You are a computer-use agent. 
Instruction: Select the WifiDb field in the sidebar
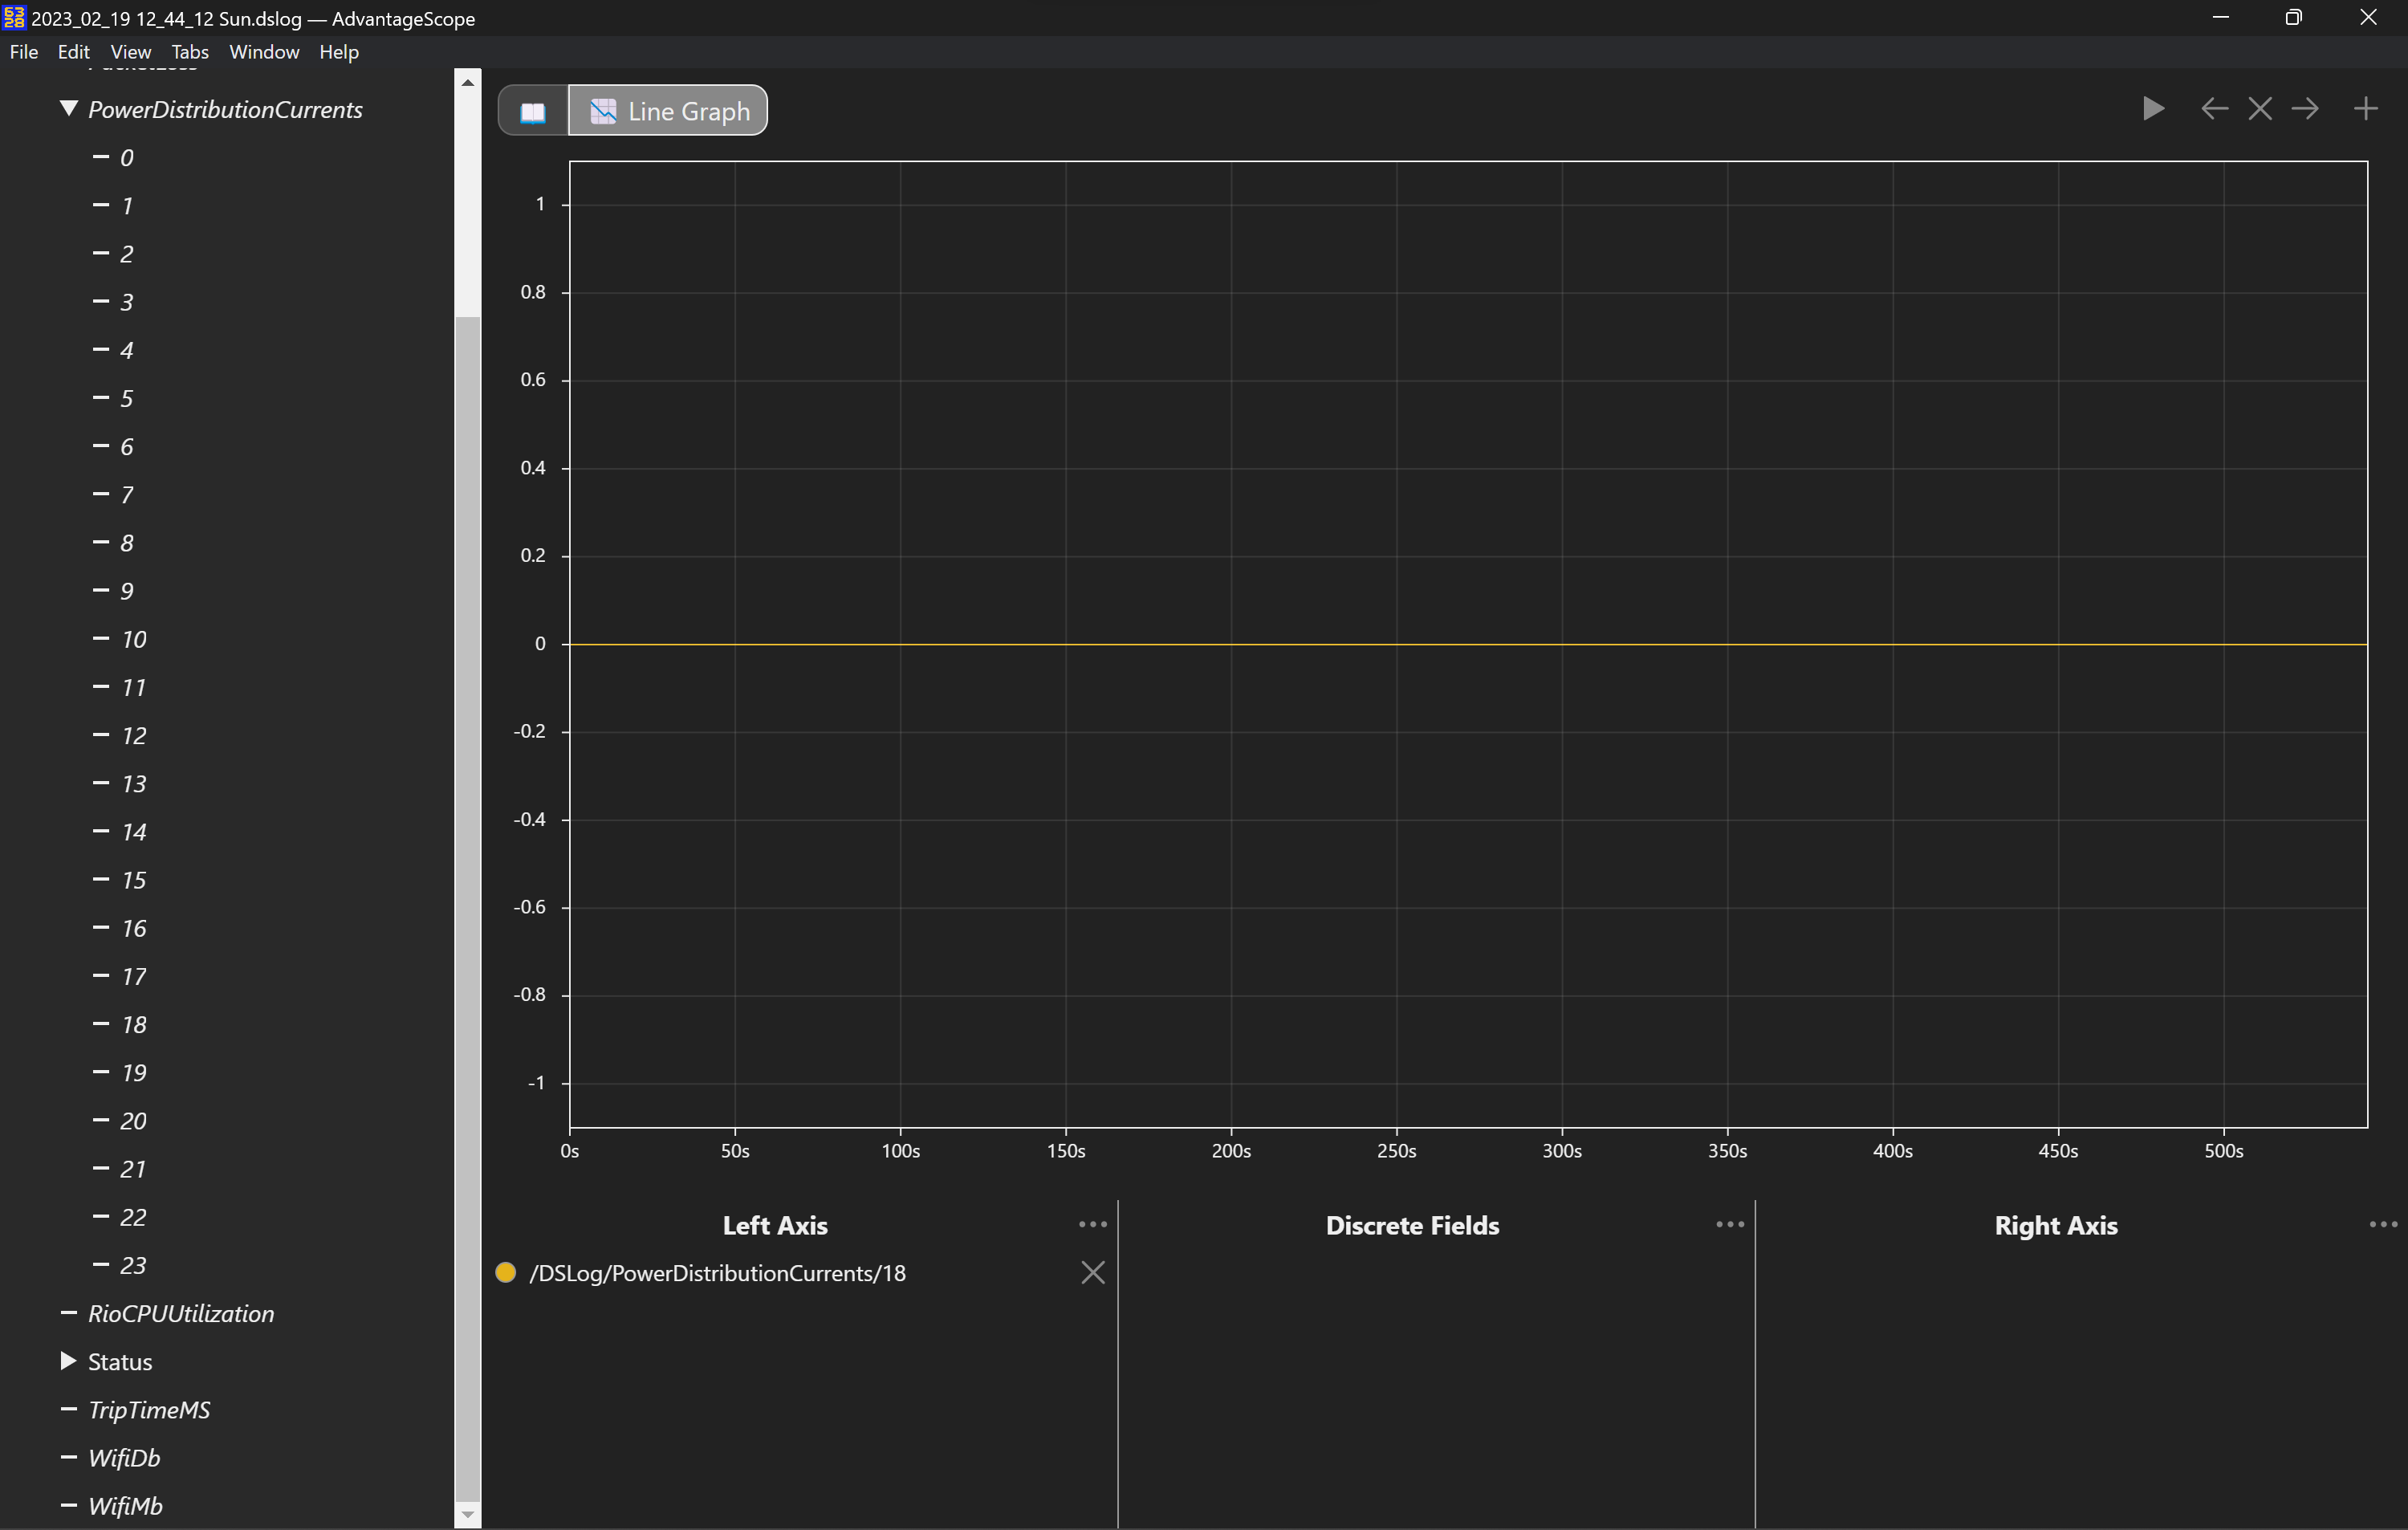point(124,1457)
